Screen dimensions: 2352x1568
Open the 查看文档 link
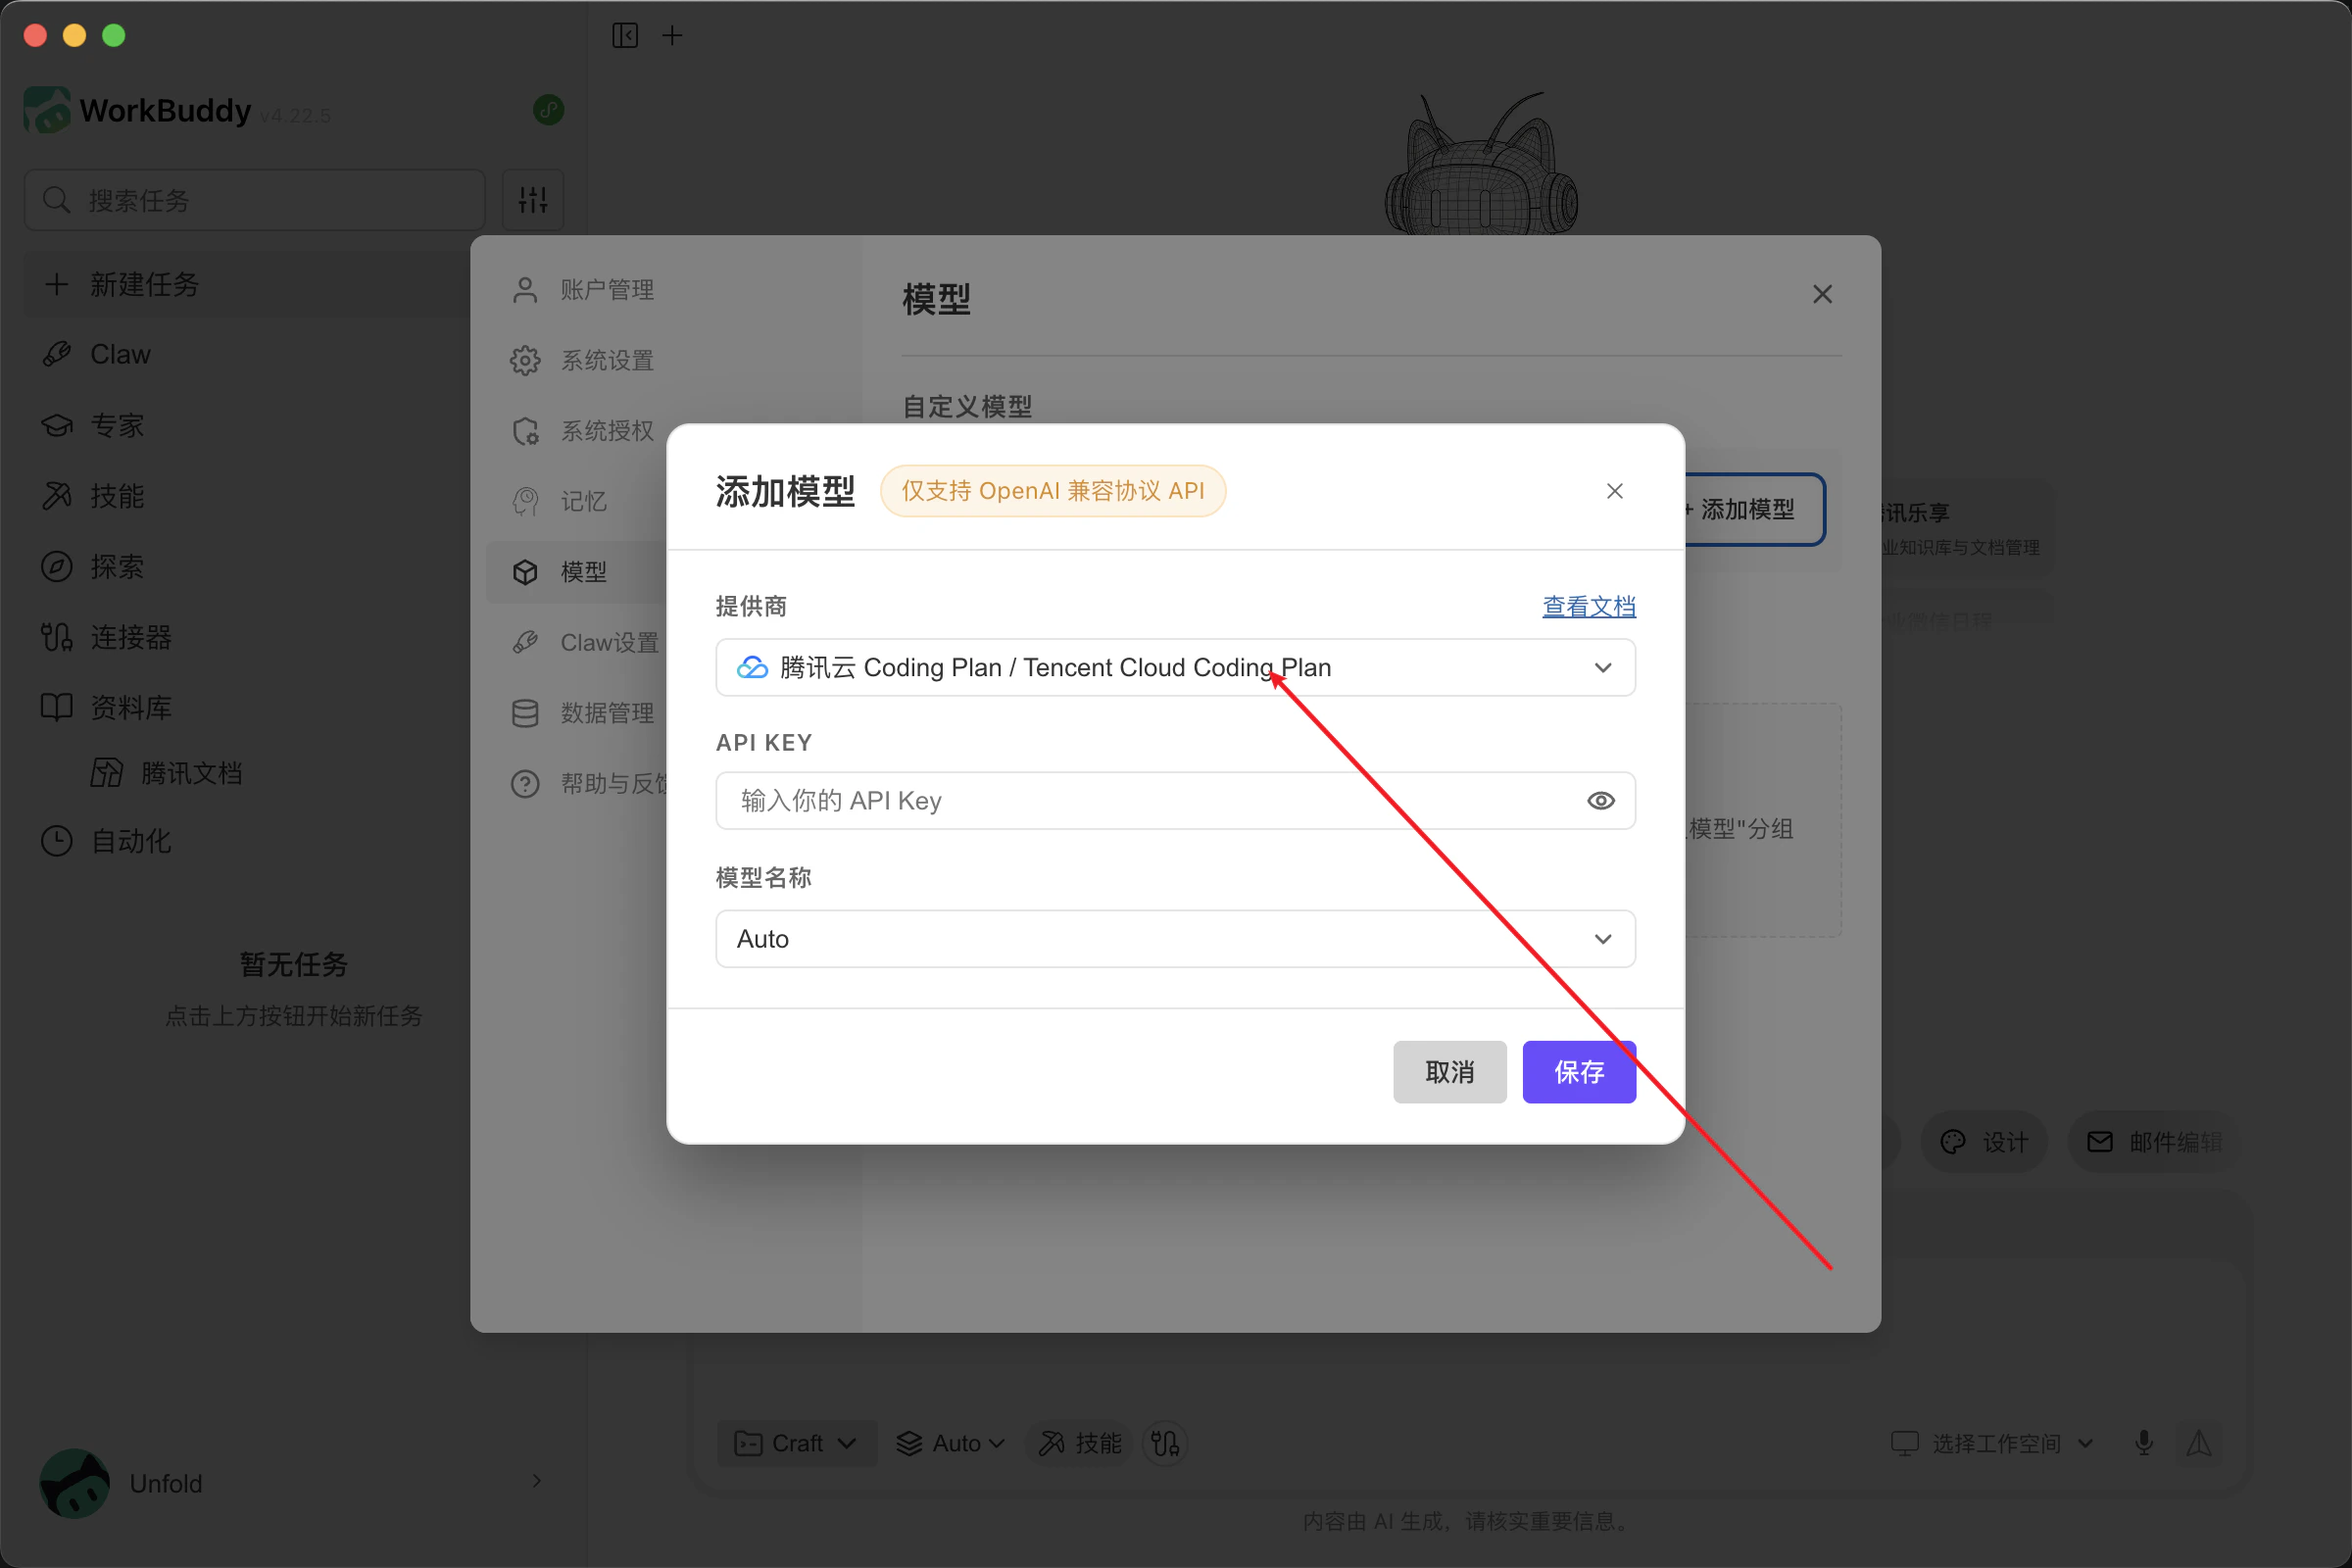click(x=1589, y=606)
